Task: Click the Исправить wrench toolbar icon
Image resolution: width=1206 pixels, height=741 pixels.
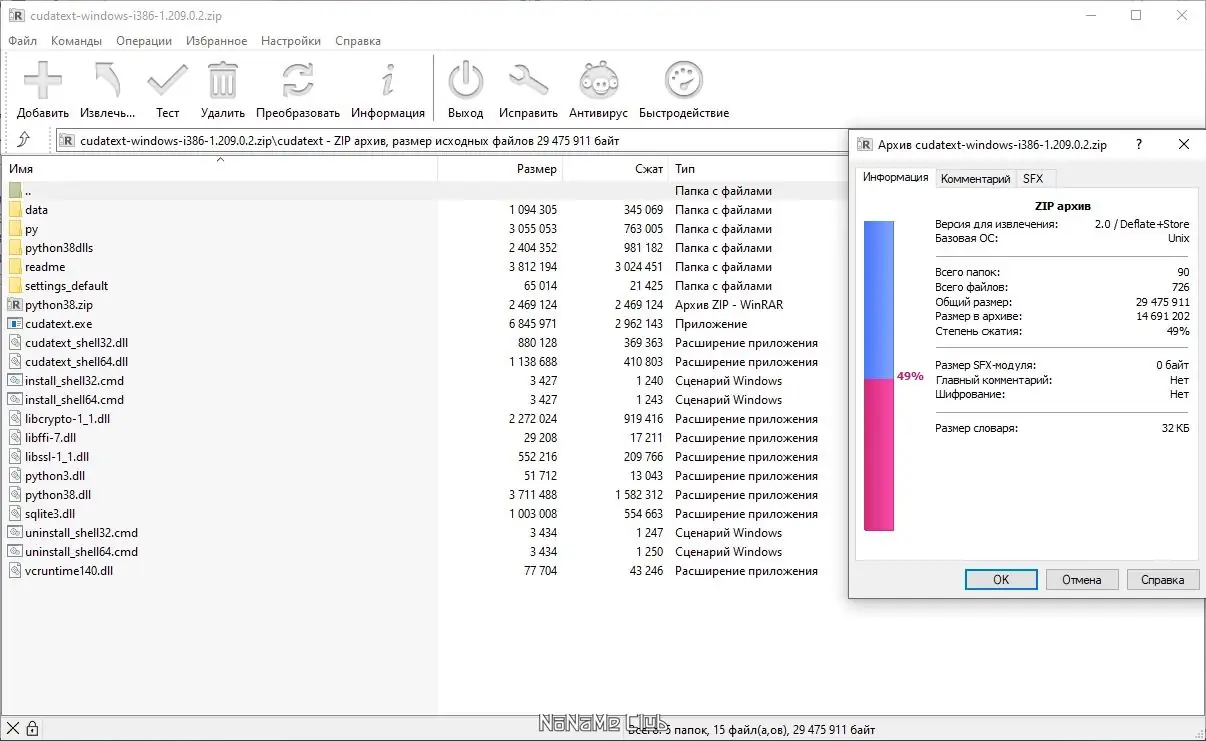Action: [528, 81]
